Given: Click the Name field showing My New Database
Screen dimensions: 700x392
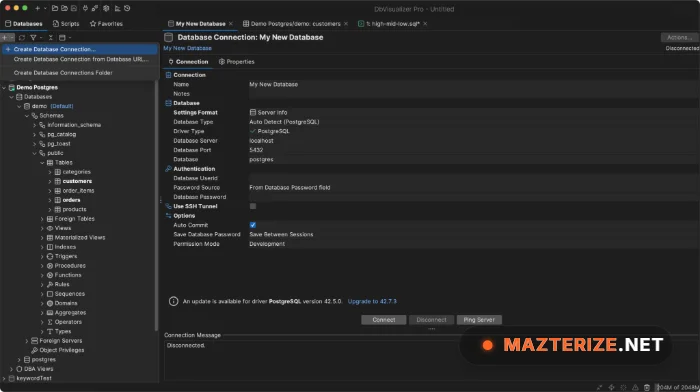Looking at the screenshot, I should 474,84.
